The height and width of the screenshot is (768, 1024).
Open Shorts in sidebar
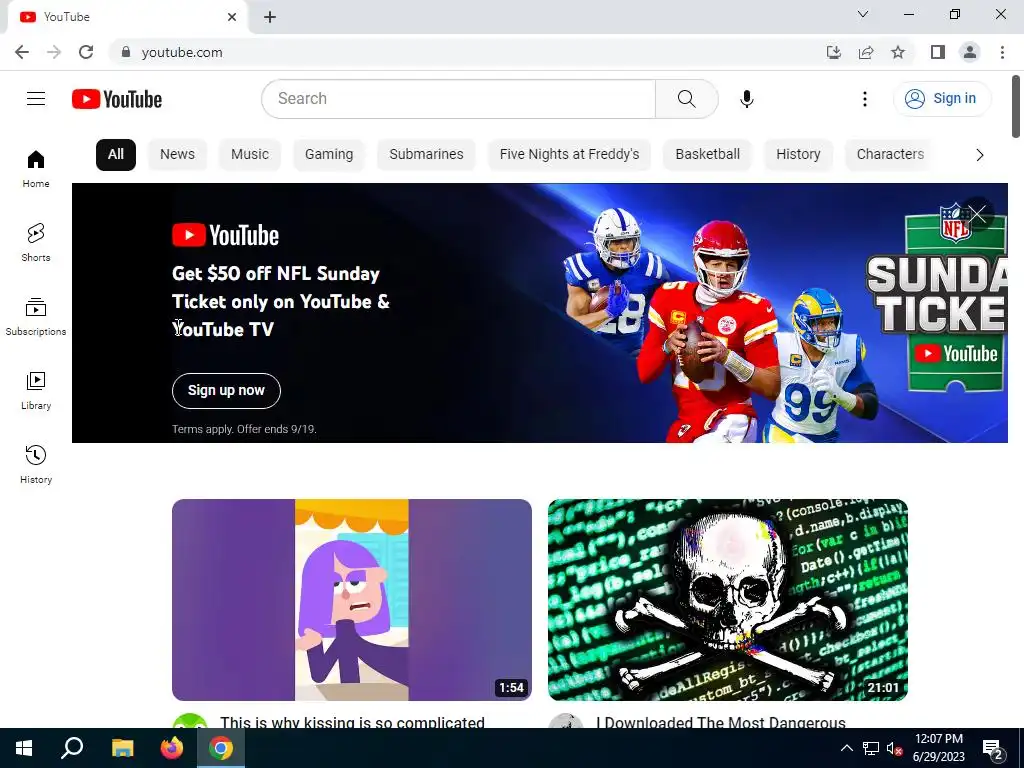click(x=36, y=243)
